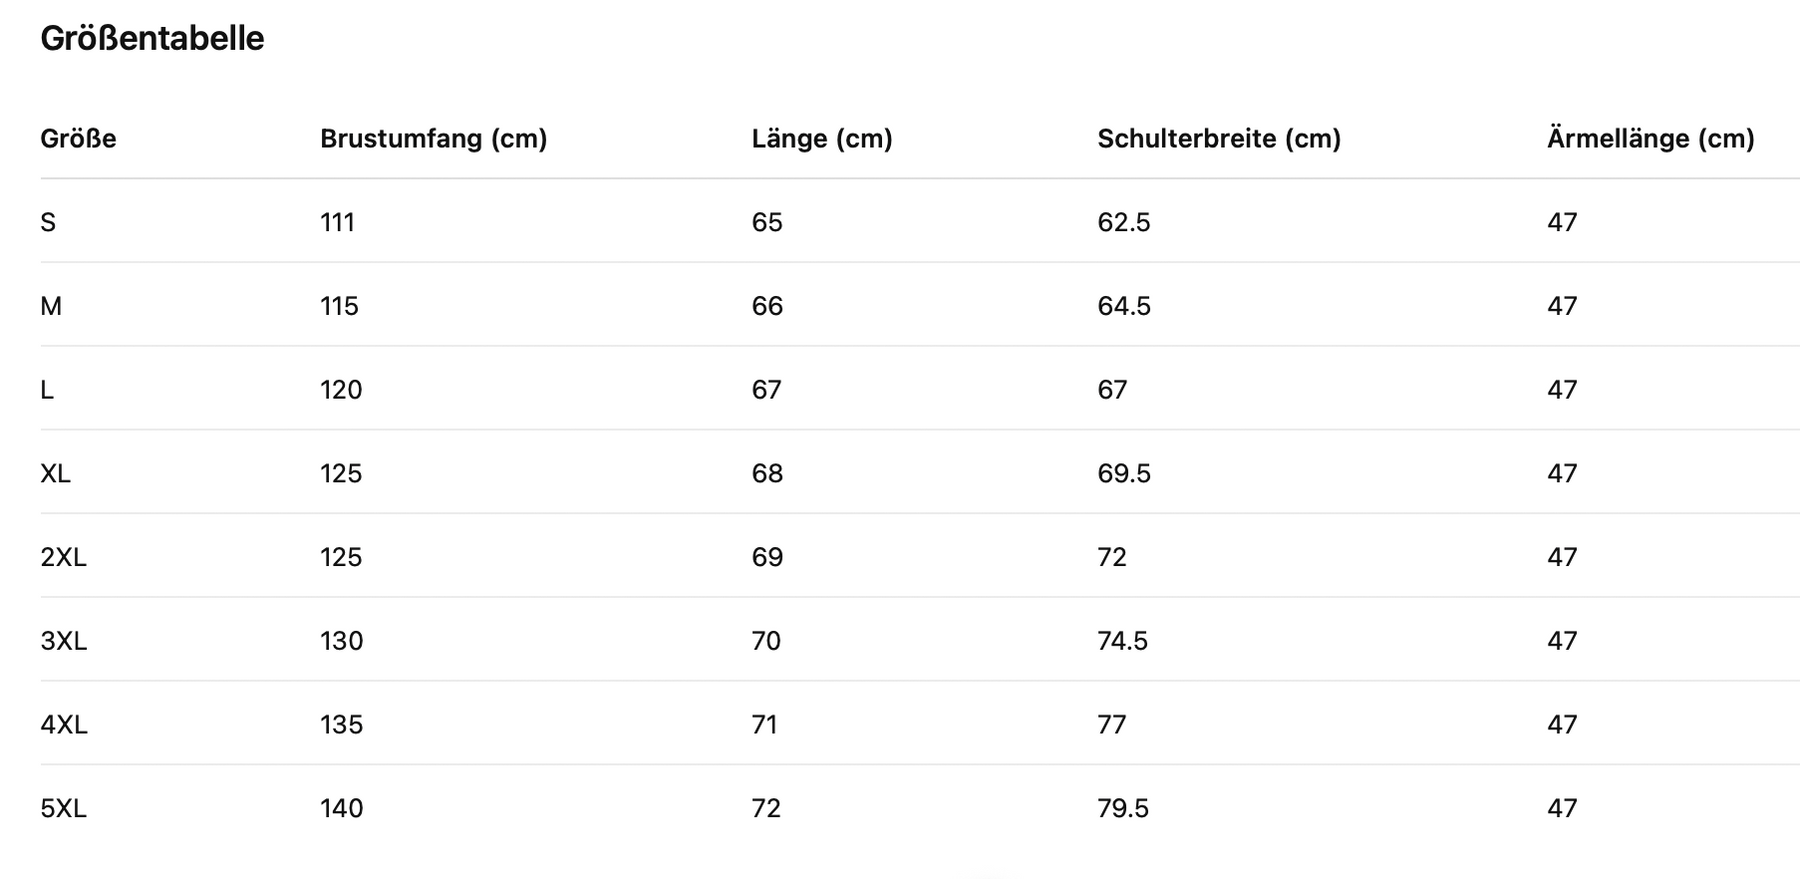The width and height of the screenshot is (1800, 879).
Task: Select the Länge value 66
Action: coord(767,306)
